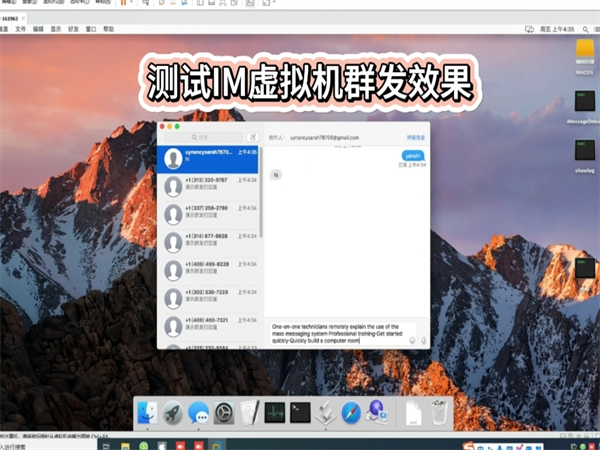Open Safari browser from the dock
Image resolution: width=600 pixels, height=450 pixels.
click(351, 412)
